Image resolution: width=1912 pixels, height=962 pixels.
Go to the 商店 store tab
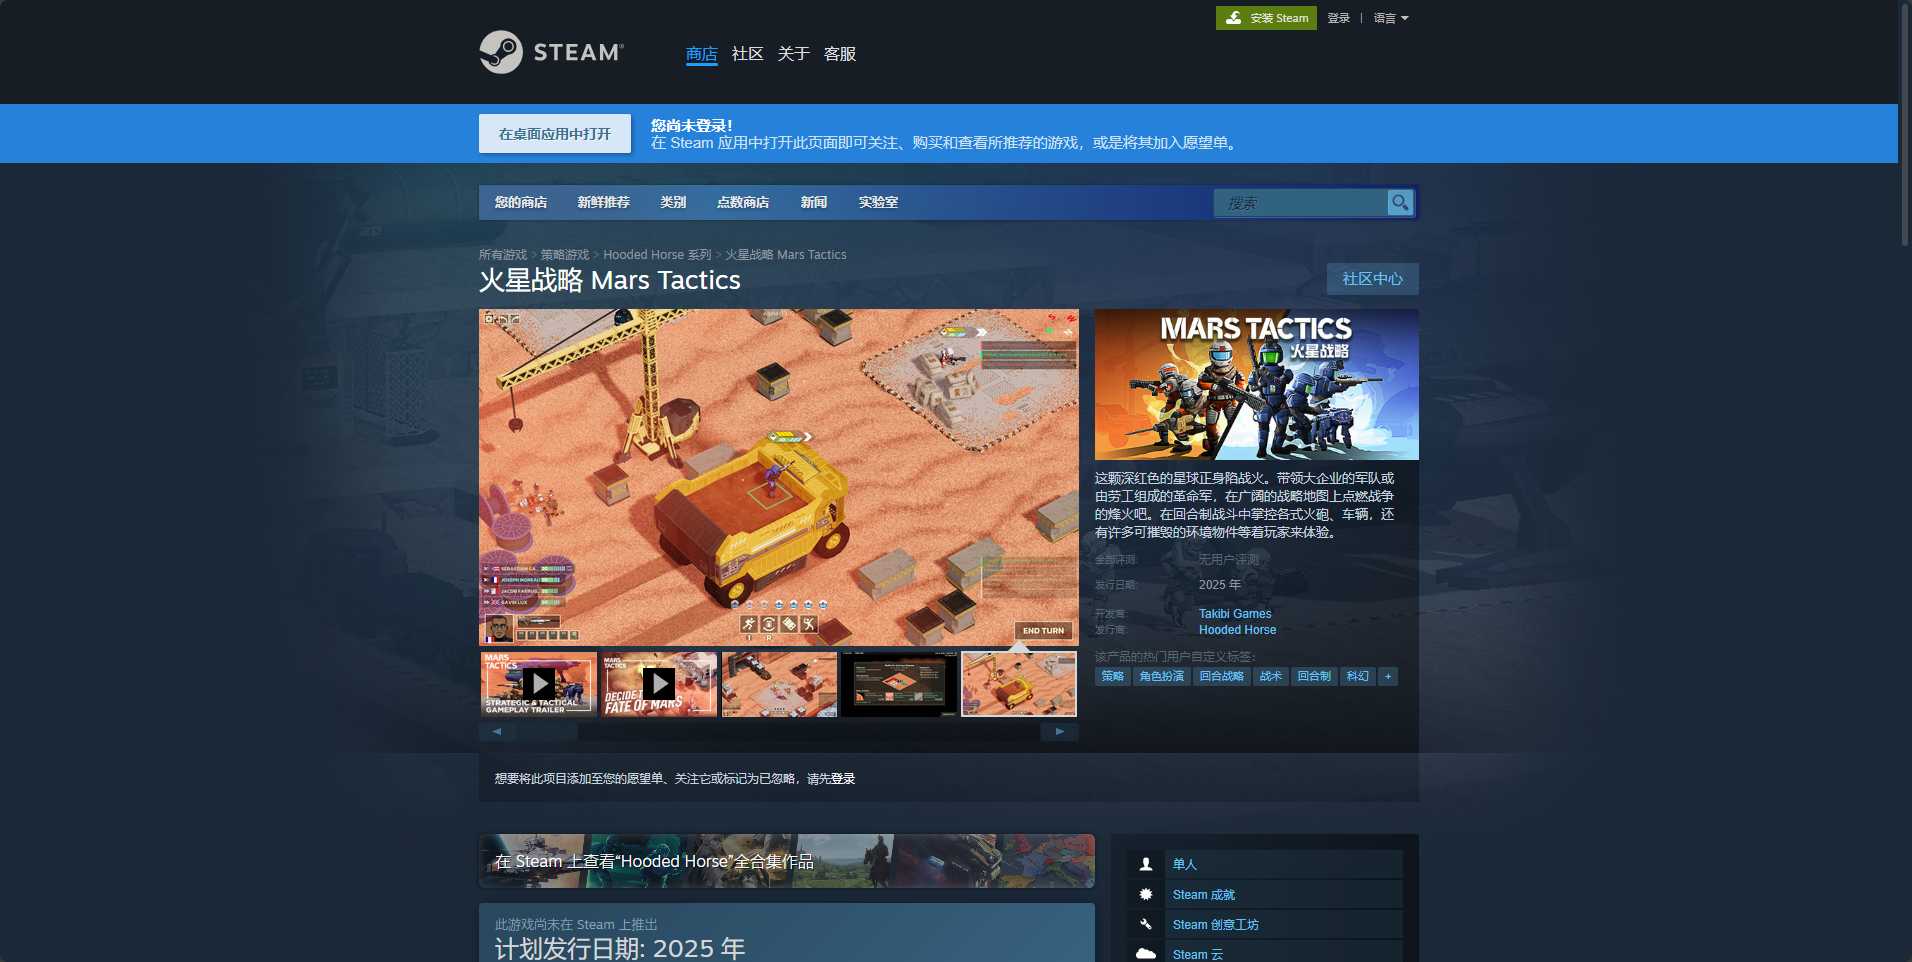click(702, 54)
